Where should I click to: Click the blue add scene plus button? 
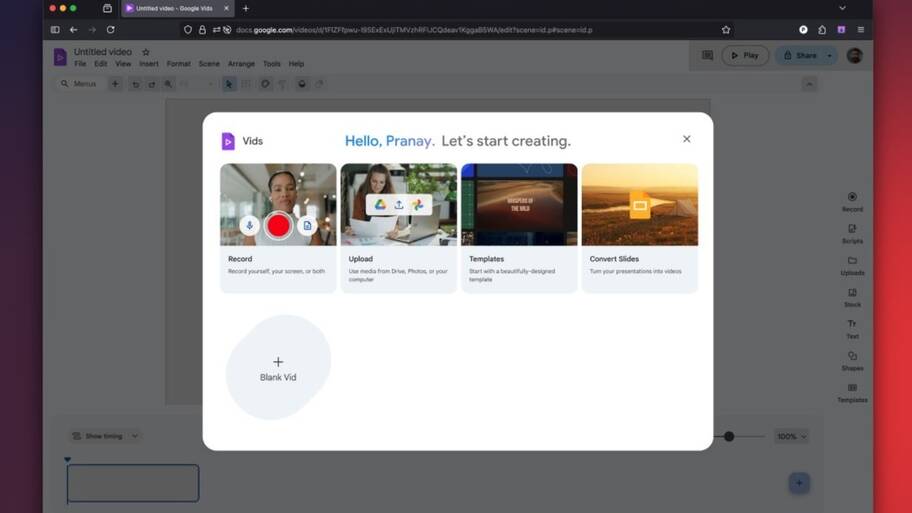[799, 483]
